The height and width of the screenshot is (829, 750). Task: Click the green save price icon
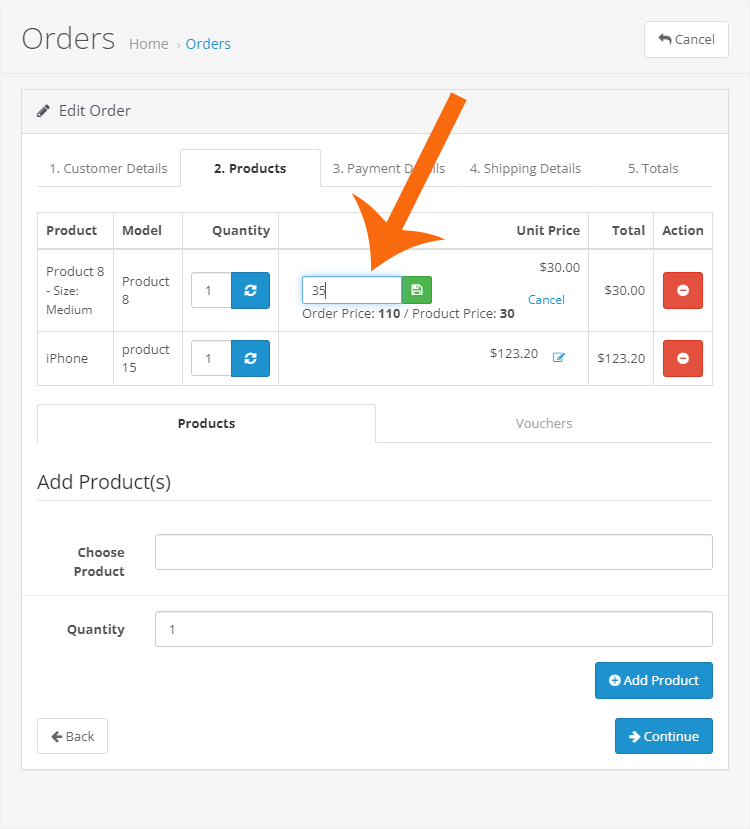click(x=417, y=290)
